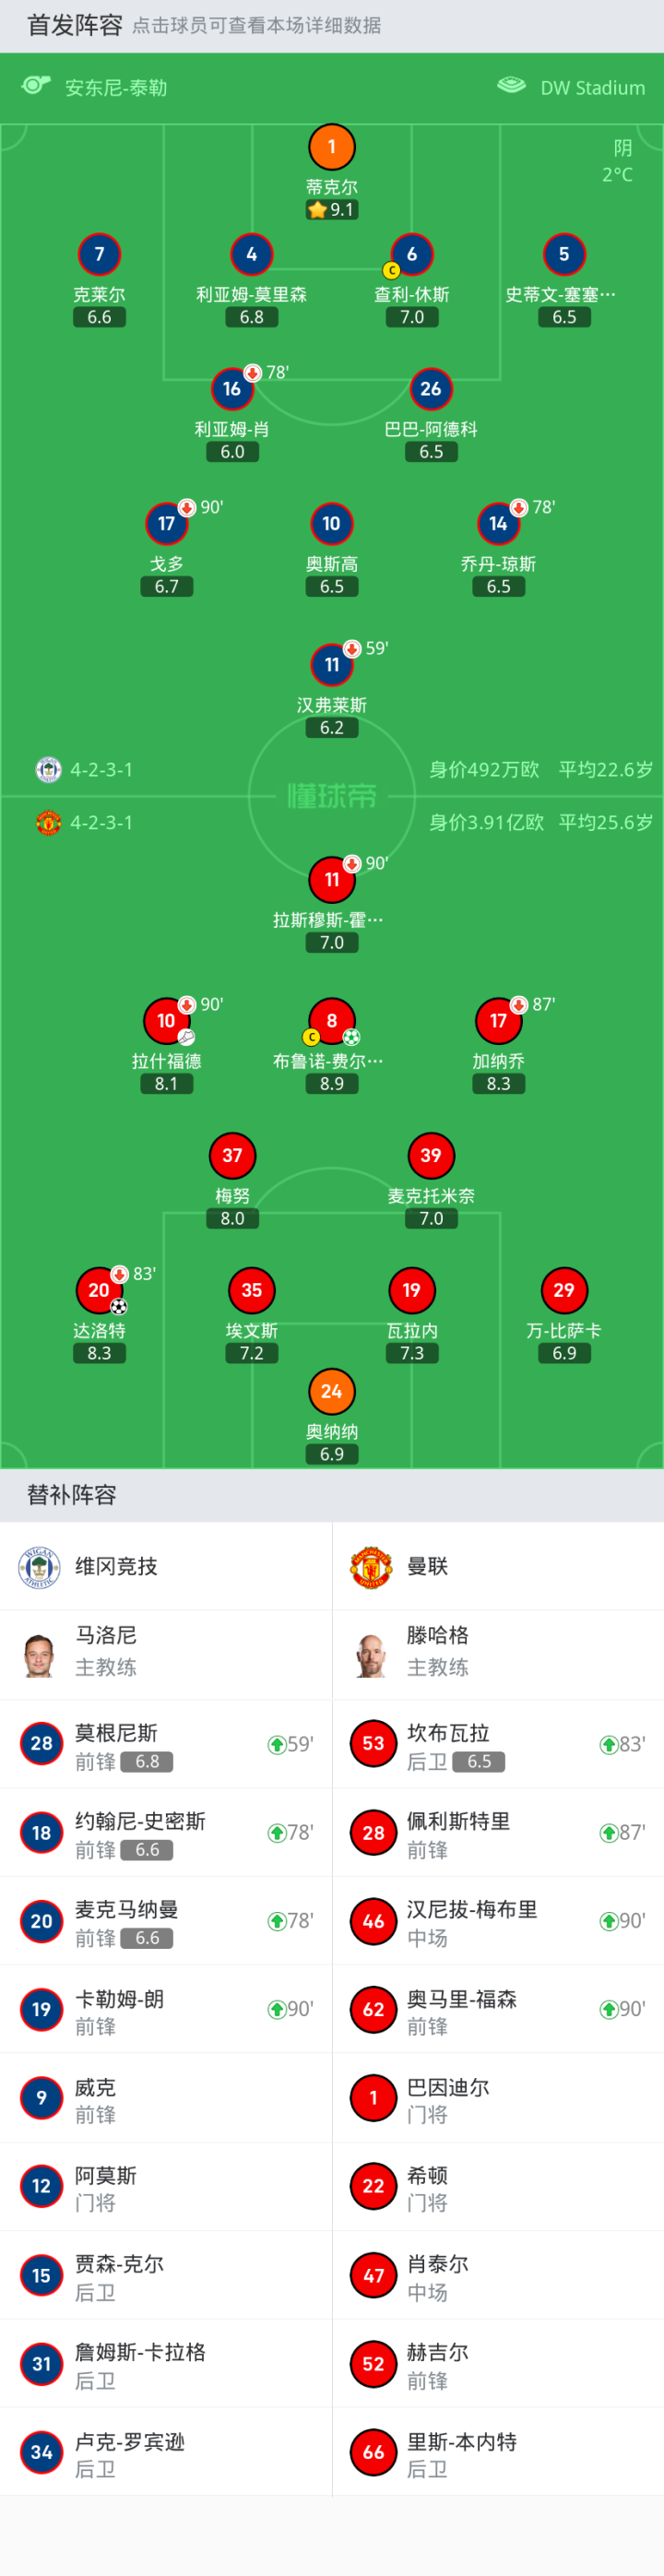Image resolution: width=664 pixels, height=2576 pixels.
Task: Click Wigan crest beside top 4-2-3-1
Action: click(x=48, y=770)
